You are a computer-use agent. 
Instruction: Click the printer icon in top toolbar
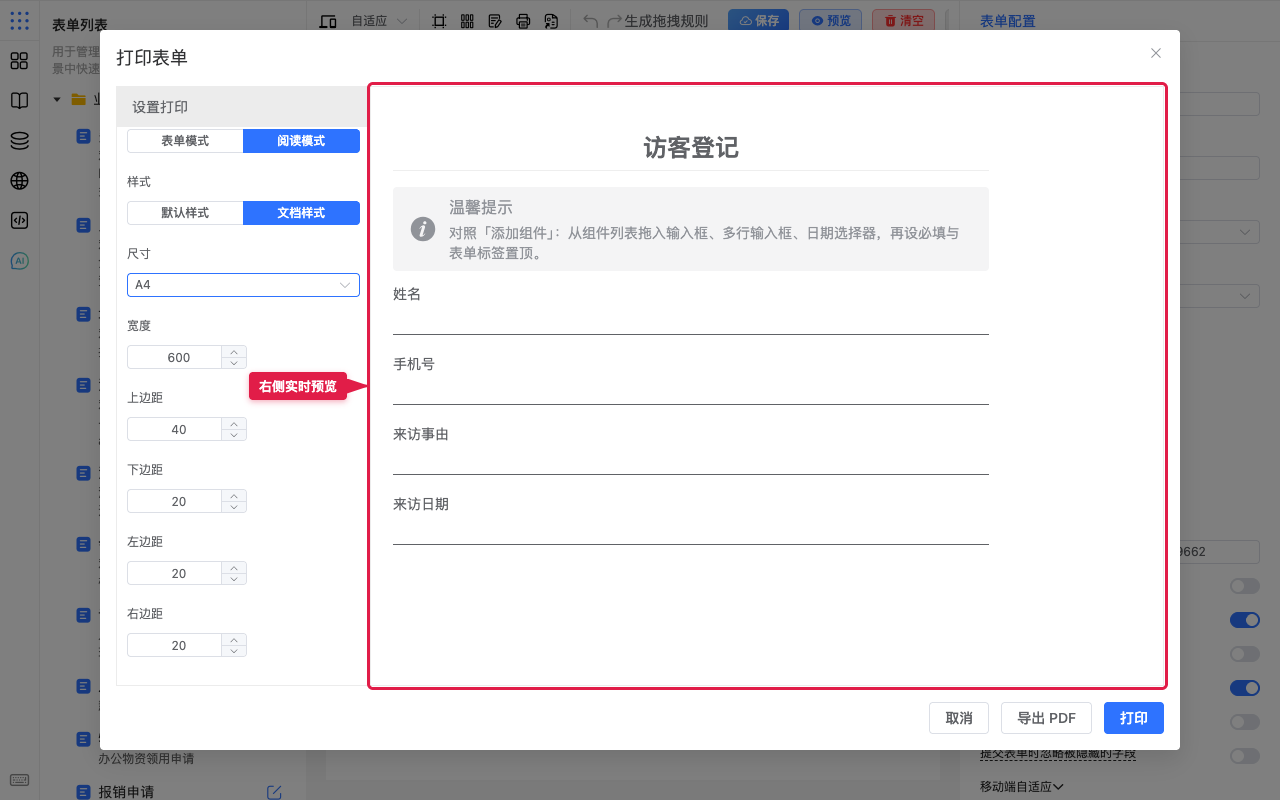[x=523, y=21]
